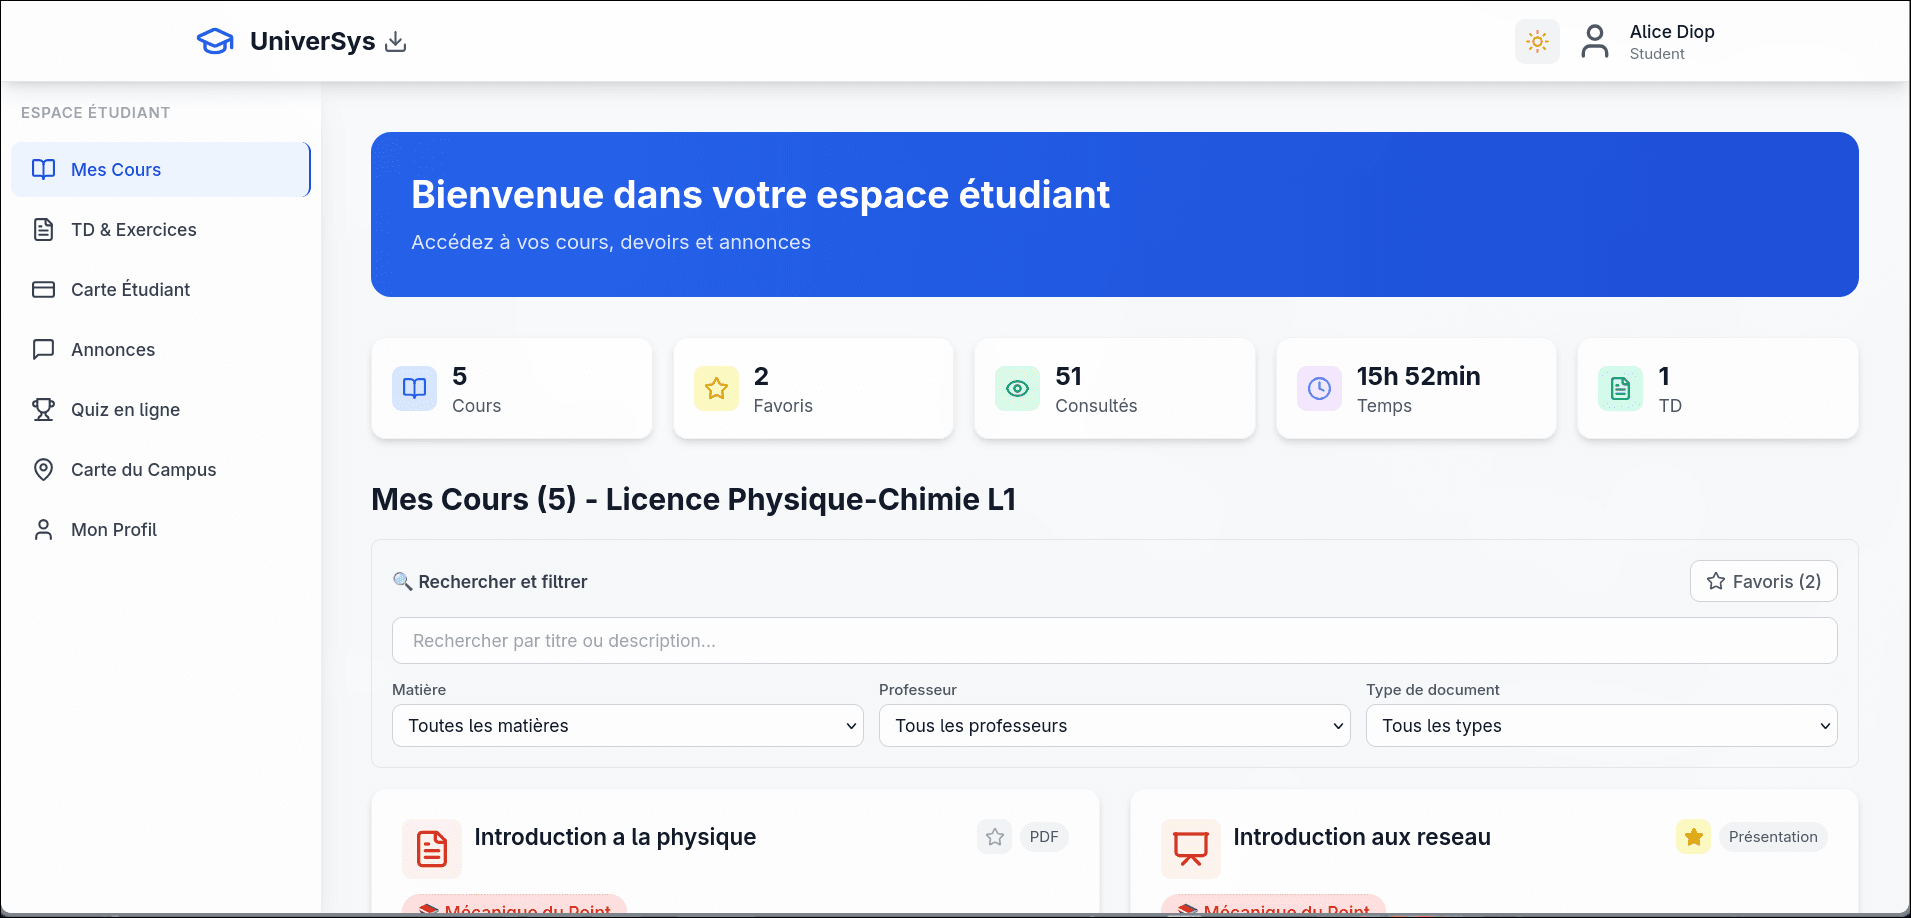The image size is (1911, 918).
Task: Click the 51 Consultés value
Action: [1068, 376]
